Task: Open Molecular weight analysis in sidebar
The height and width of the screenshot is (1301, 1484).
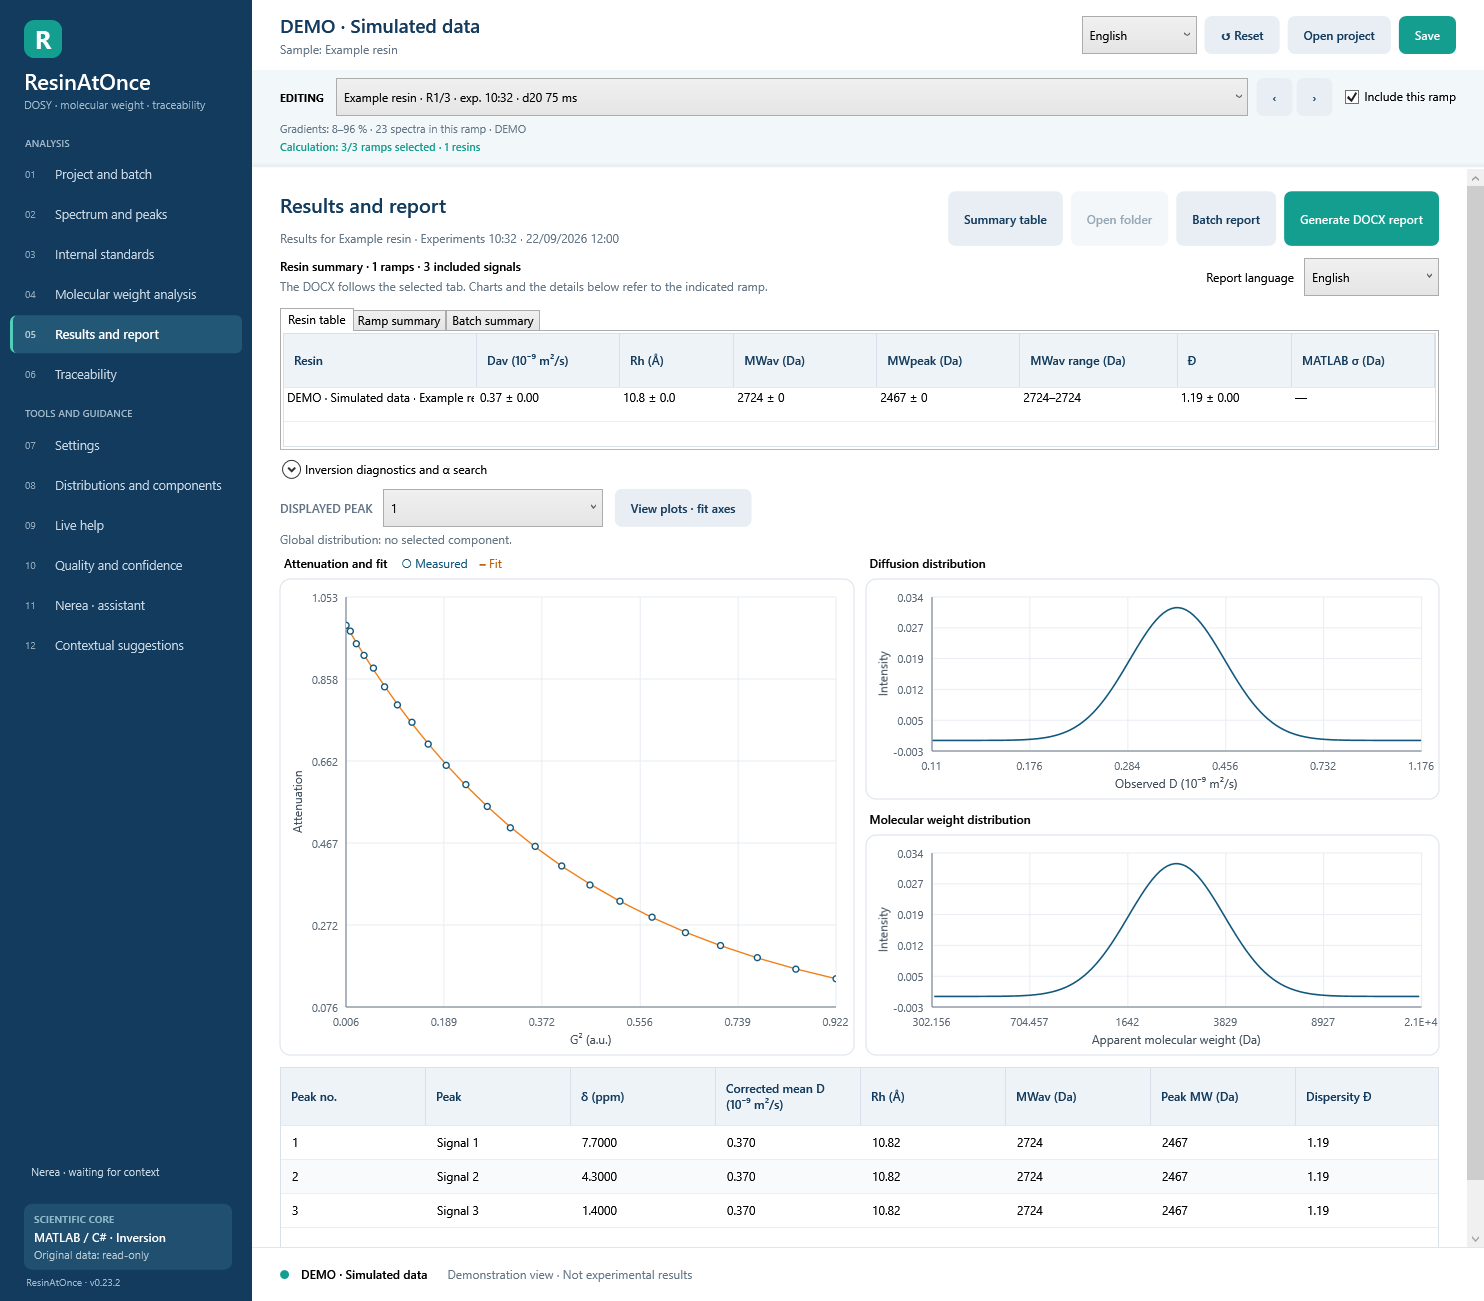Action: click(x=126, y=294)
